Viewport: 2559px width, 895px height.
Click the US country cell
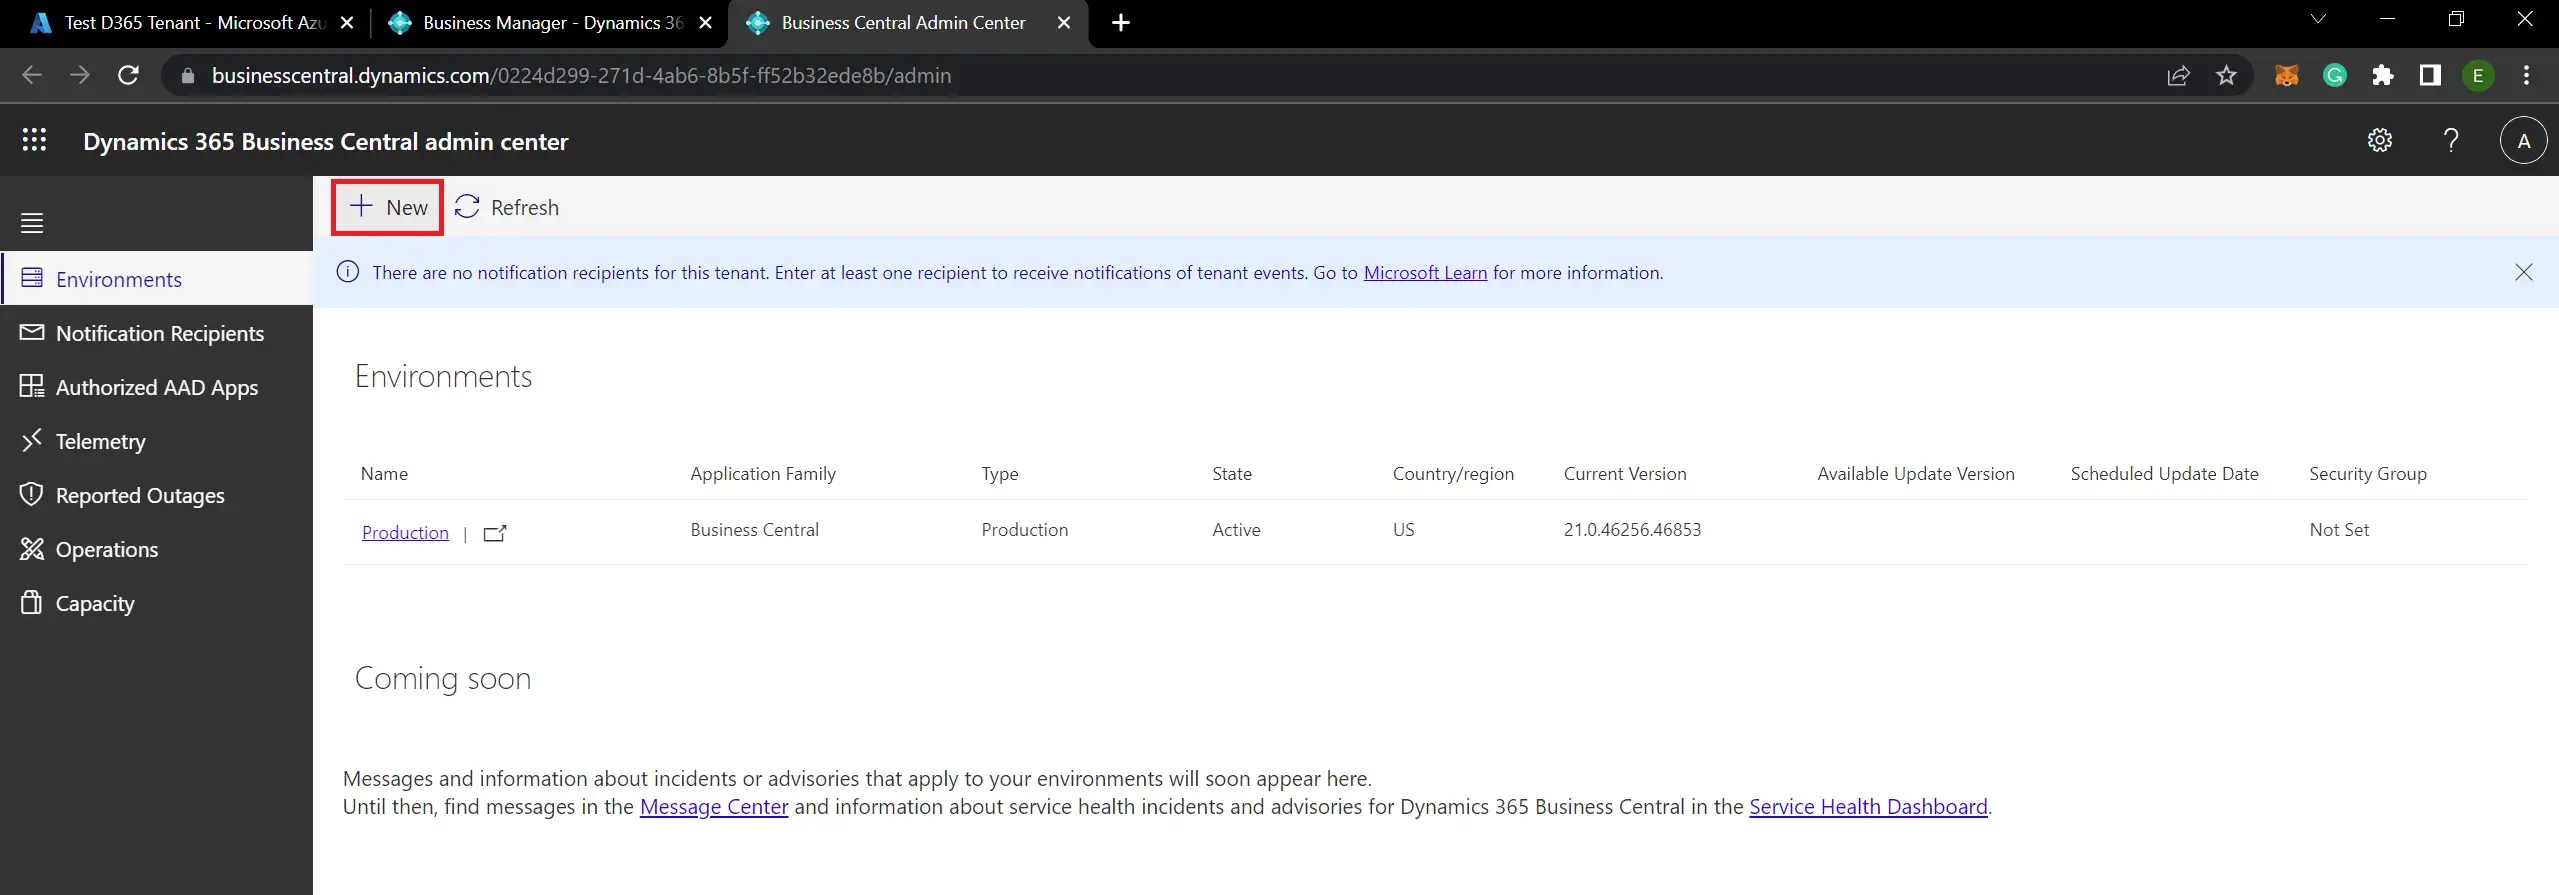click(x=1403, y=530)
